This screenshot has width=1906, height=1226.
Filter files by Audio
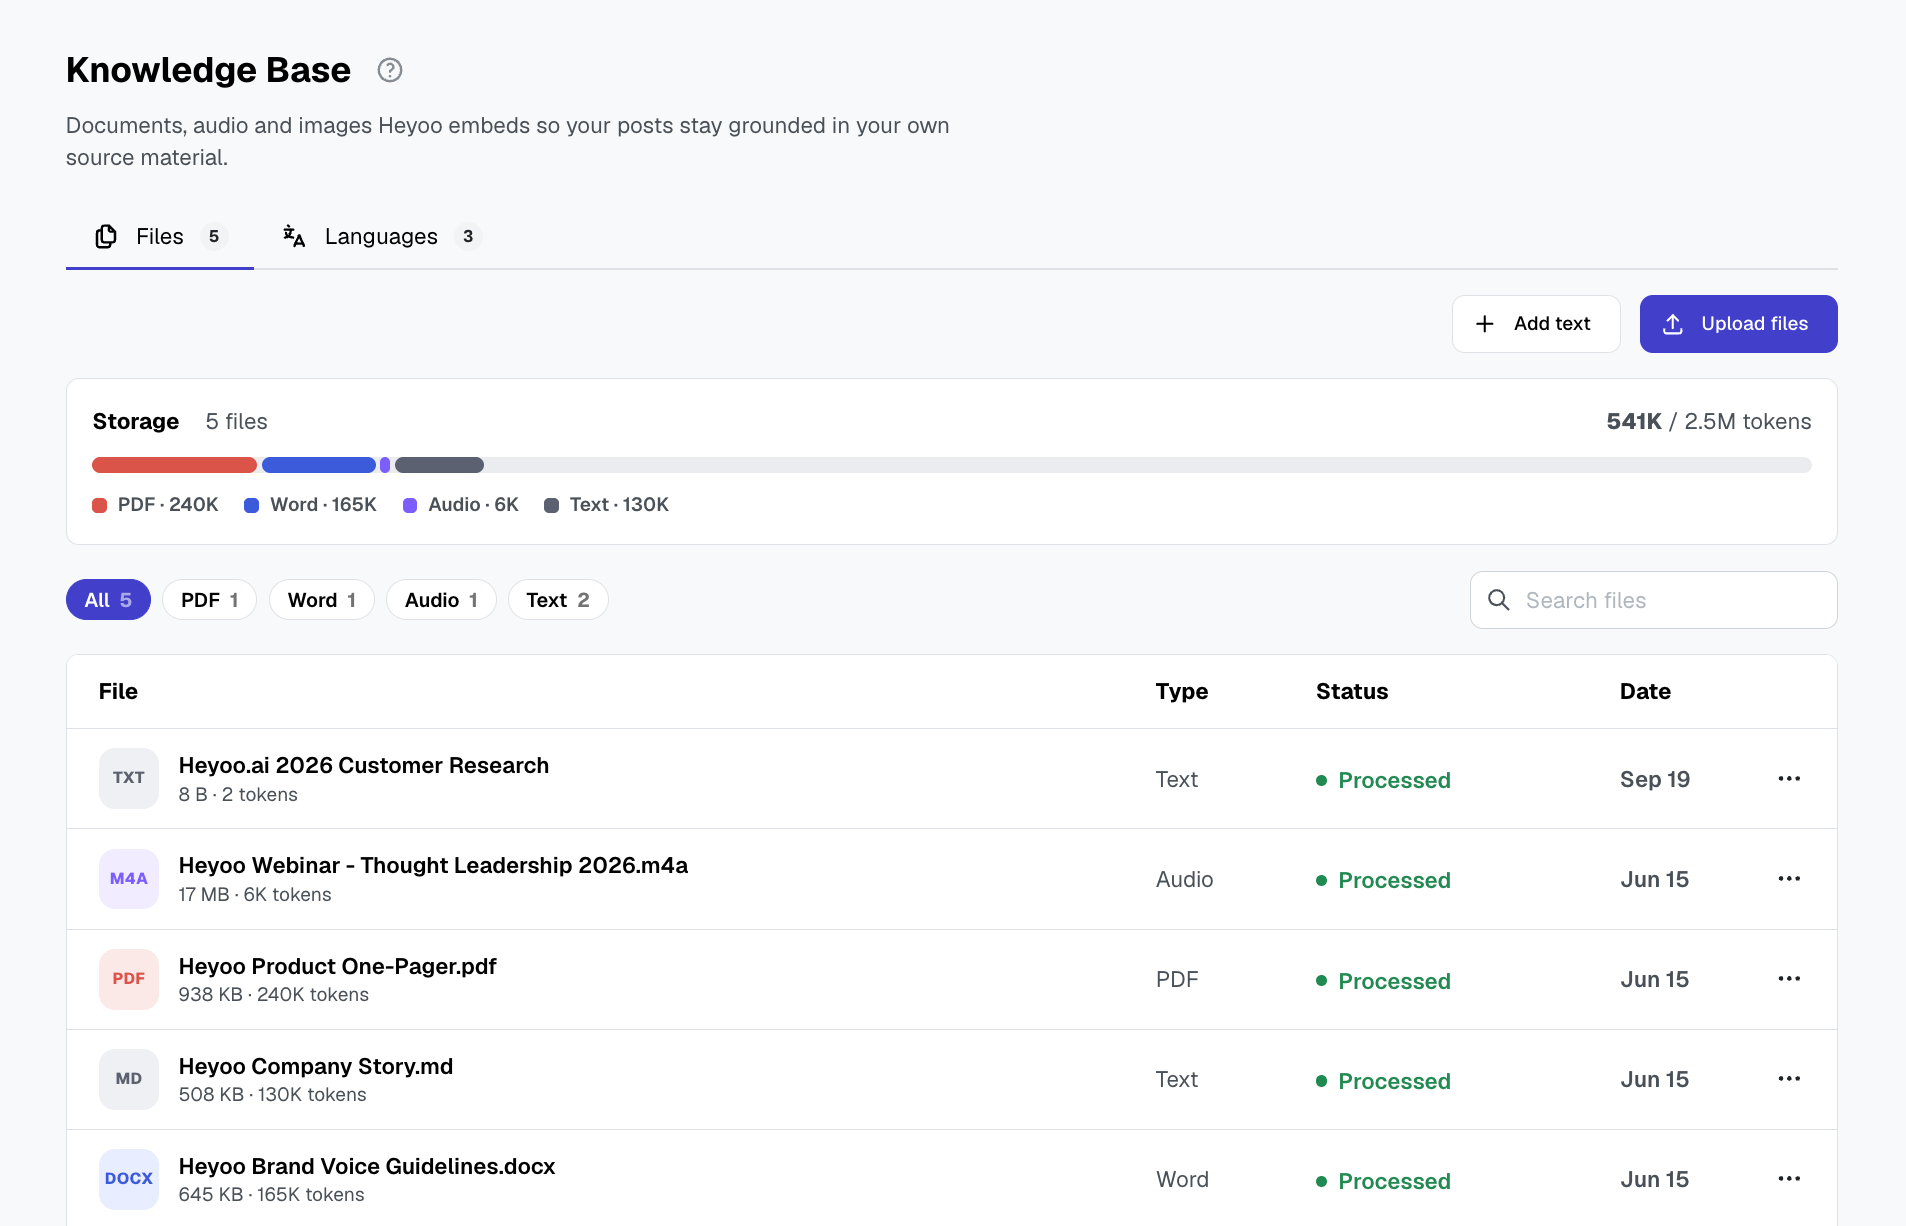441,600
